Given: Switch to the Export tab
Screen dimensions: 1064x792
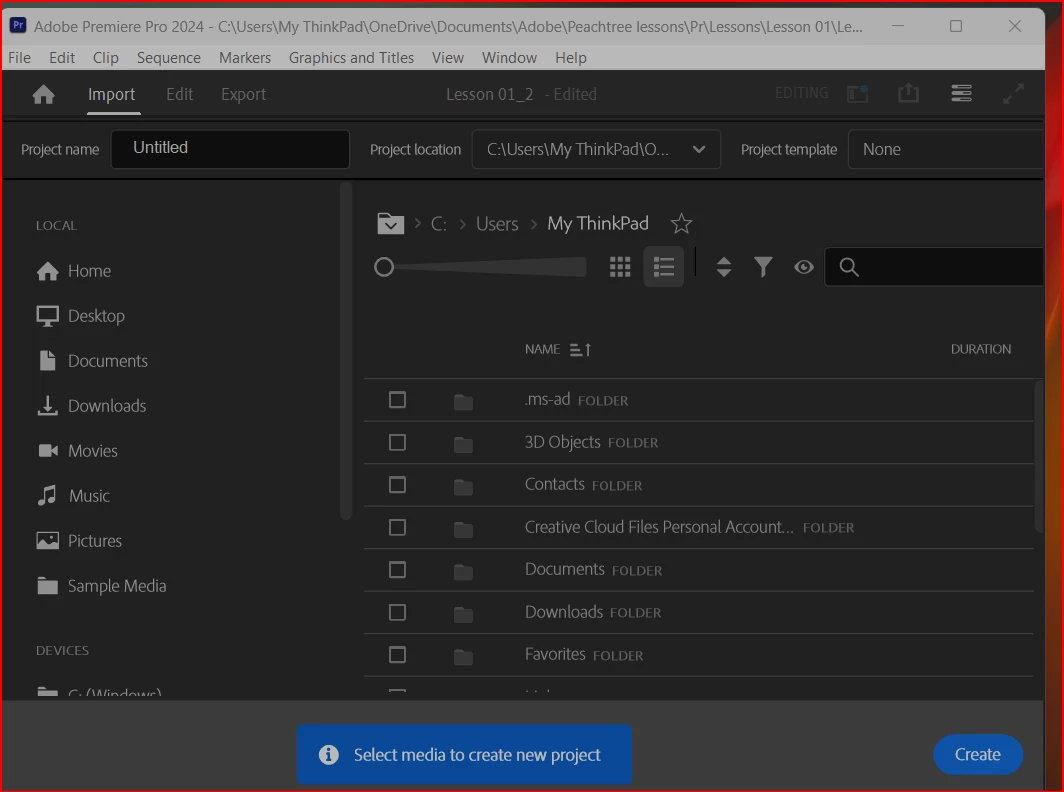Looking at the screenshot, I should (244, 94).
